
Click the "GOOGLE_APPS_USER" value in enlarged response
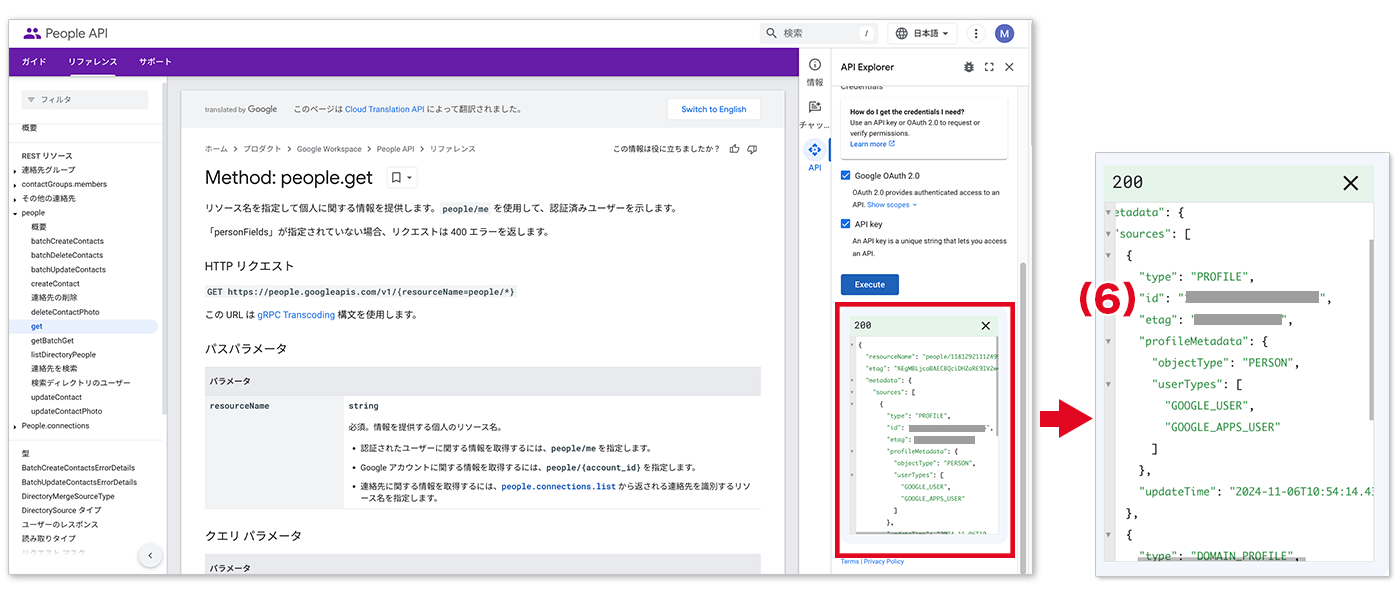coord(1223,427)
